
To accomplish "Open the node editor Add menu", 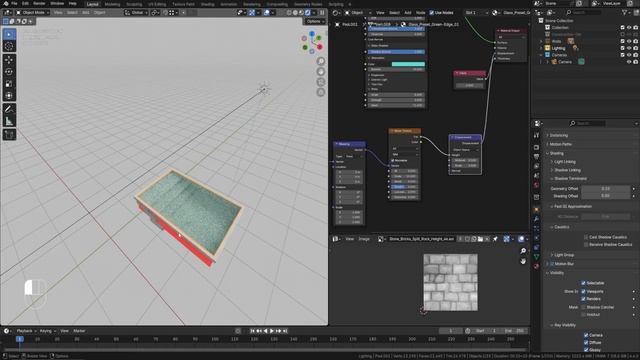I will click(x=407, y=13).
